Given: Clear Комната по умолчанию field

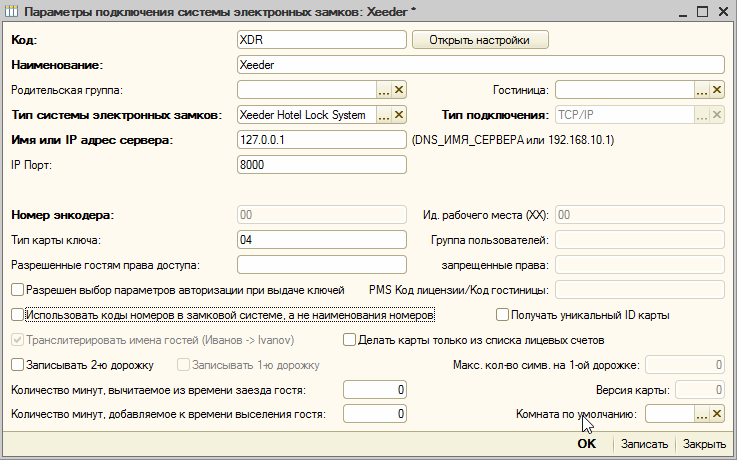Looking at the screenshot, I should tap(717, 414).
